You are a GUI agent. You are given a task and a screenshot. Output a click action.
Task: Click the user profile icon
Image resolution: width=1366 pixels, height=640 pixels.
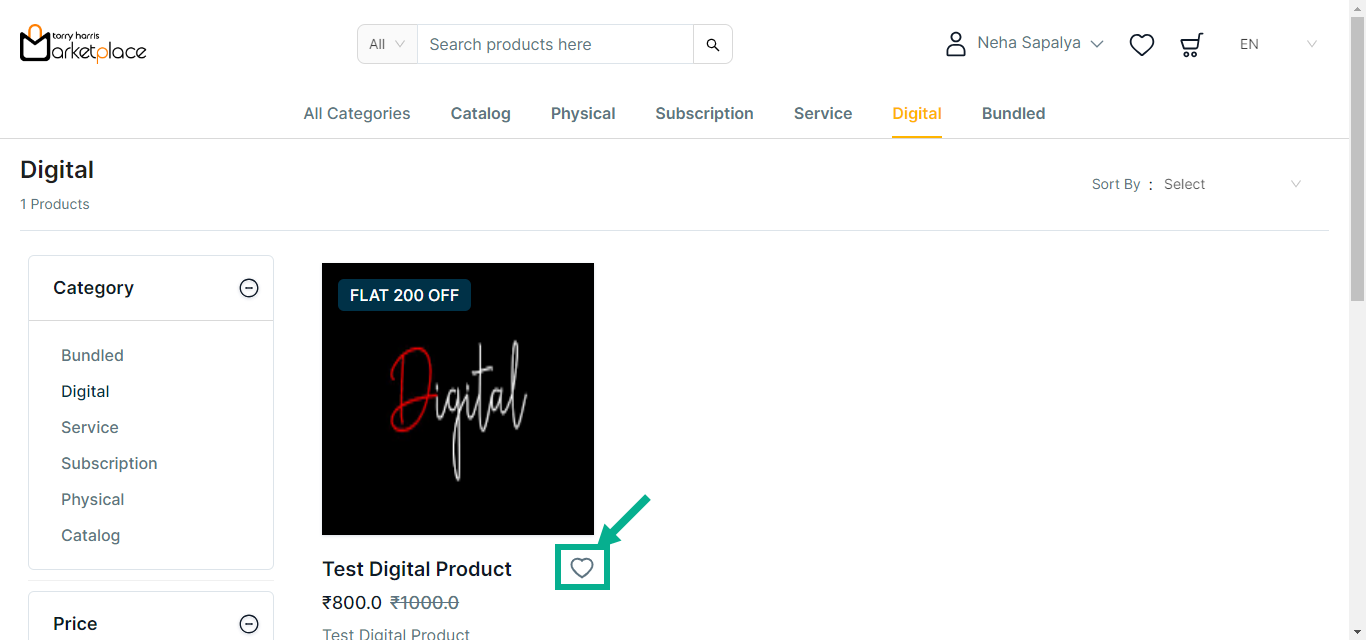pyautogui.click(x=956, y=44)
